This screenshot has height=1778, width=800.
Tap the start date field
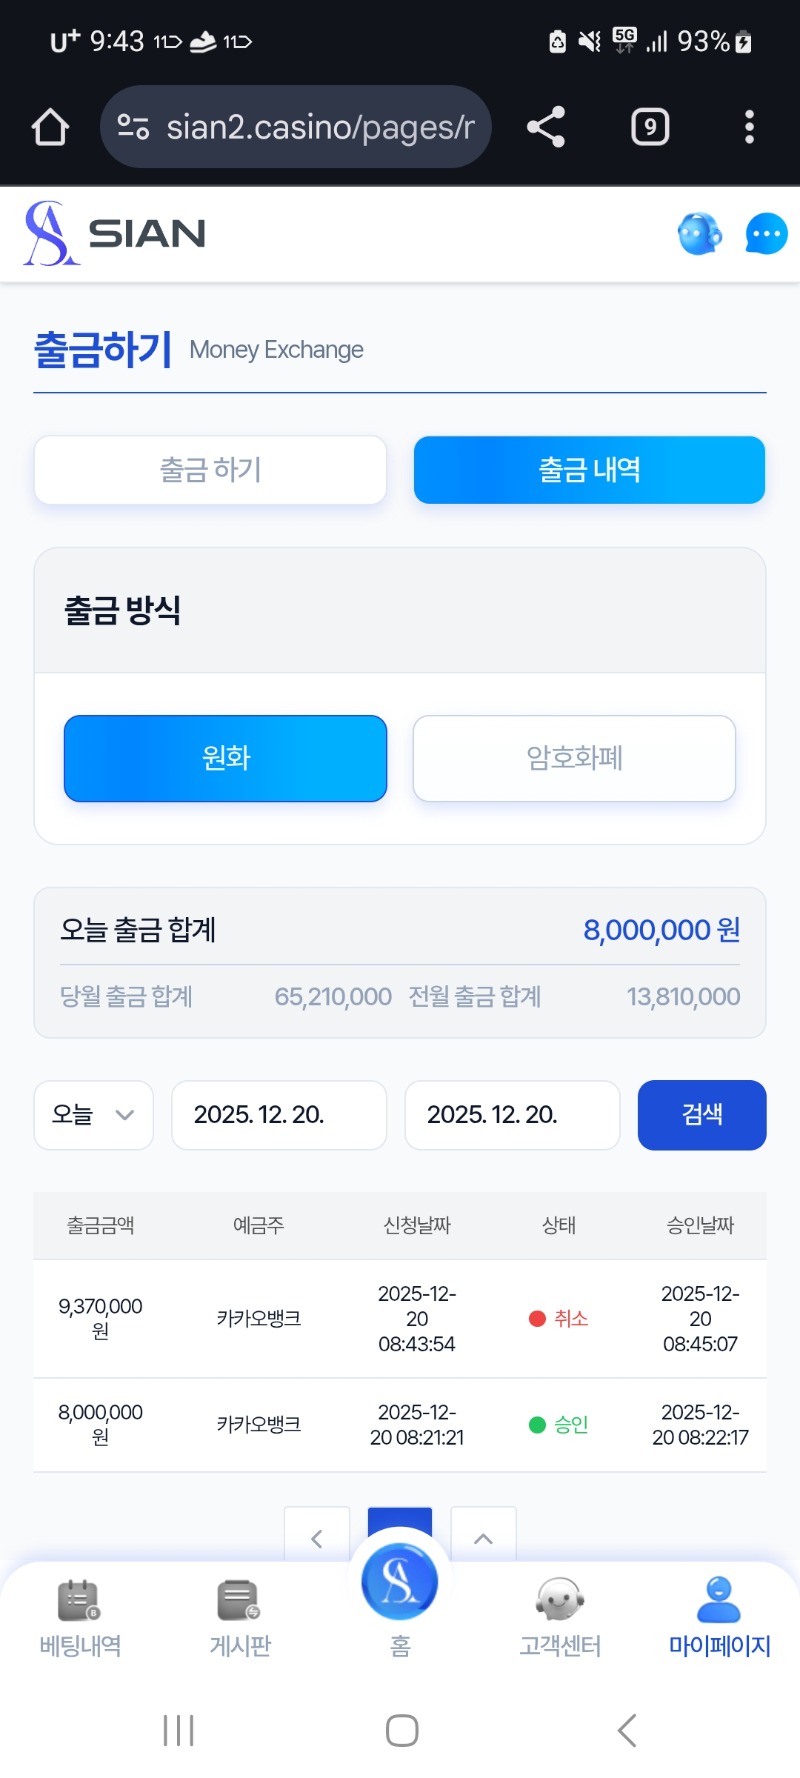coord(279,1115)
